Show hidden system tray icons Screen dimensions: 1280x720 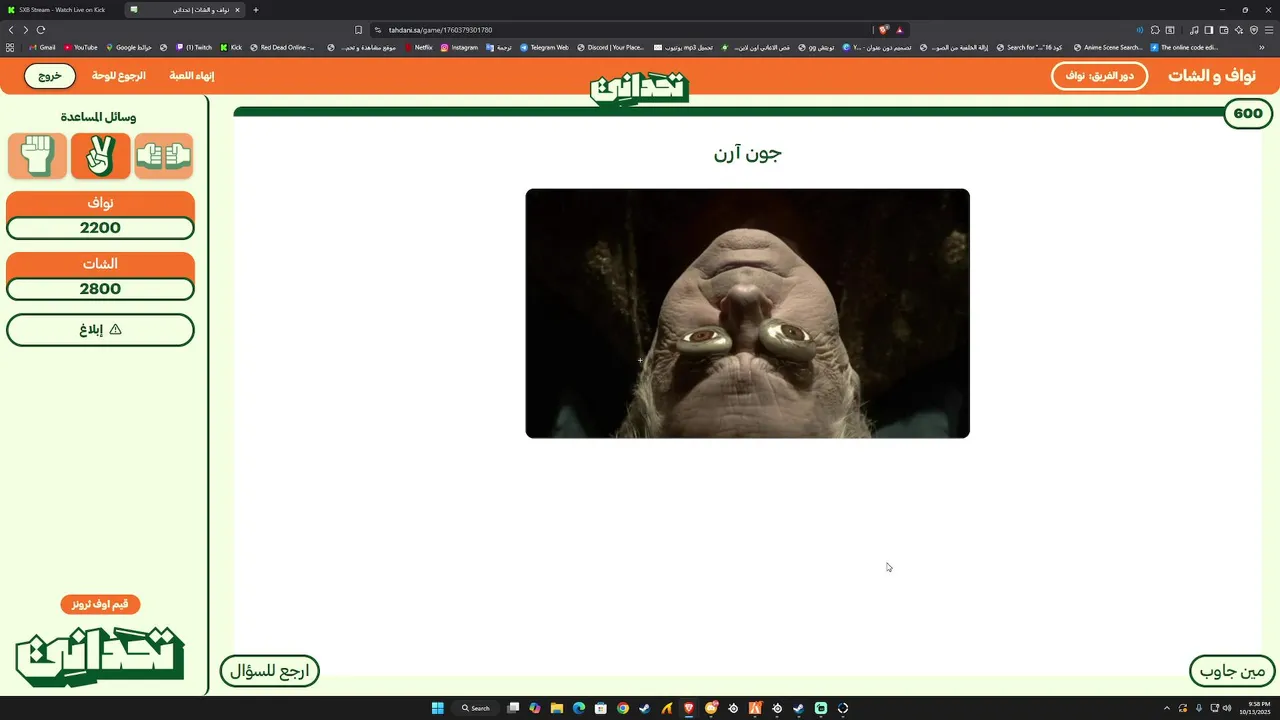[x=1166, y=708]
